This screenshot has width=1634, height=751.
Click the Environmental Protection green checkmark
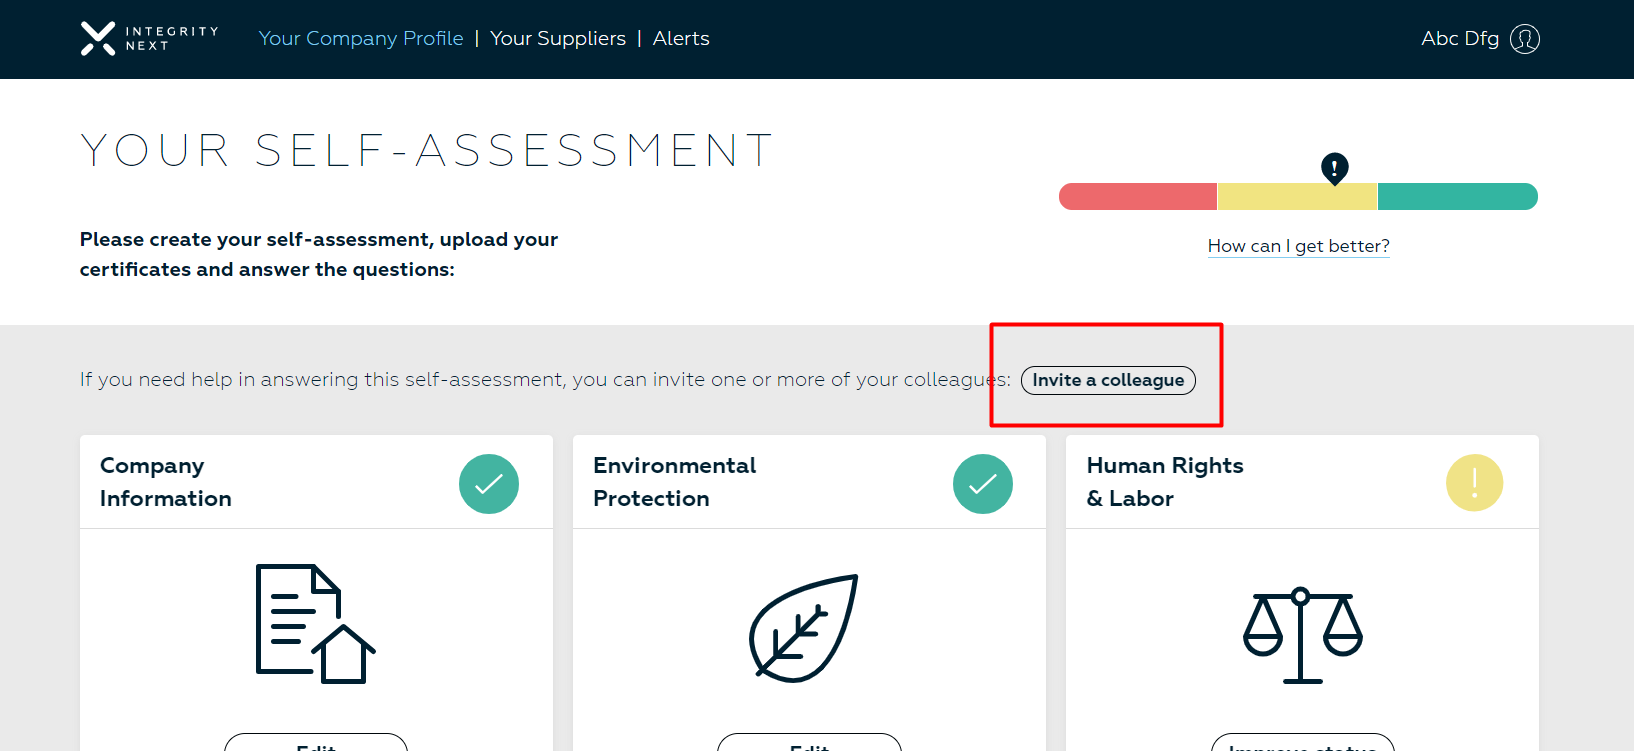coord(982,484)
